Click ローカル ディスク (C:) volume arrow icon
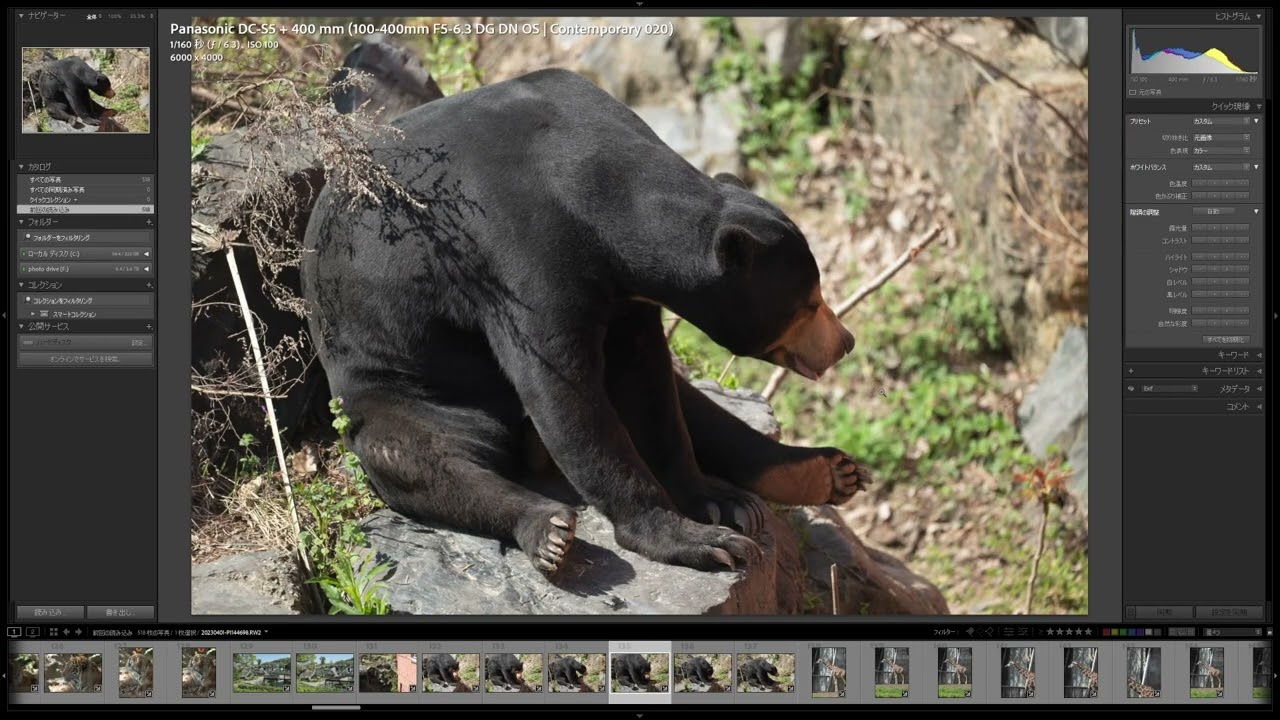 [147, 254]
